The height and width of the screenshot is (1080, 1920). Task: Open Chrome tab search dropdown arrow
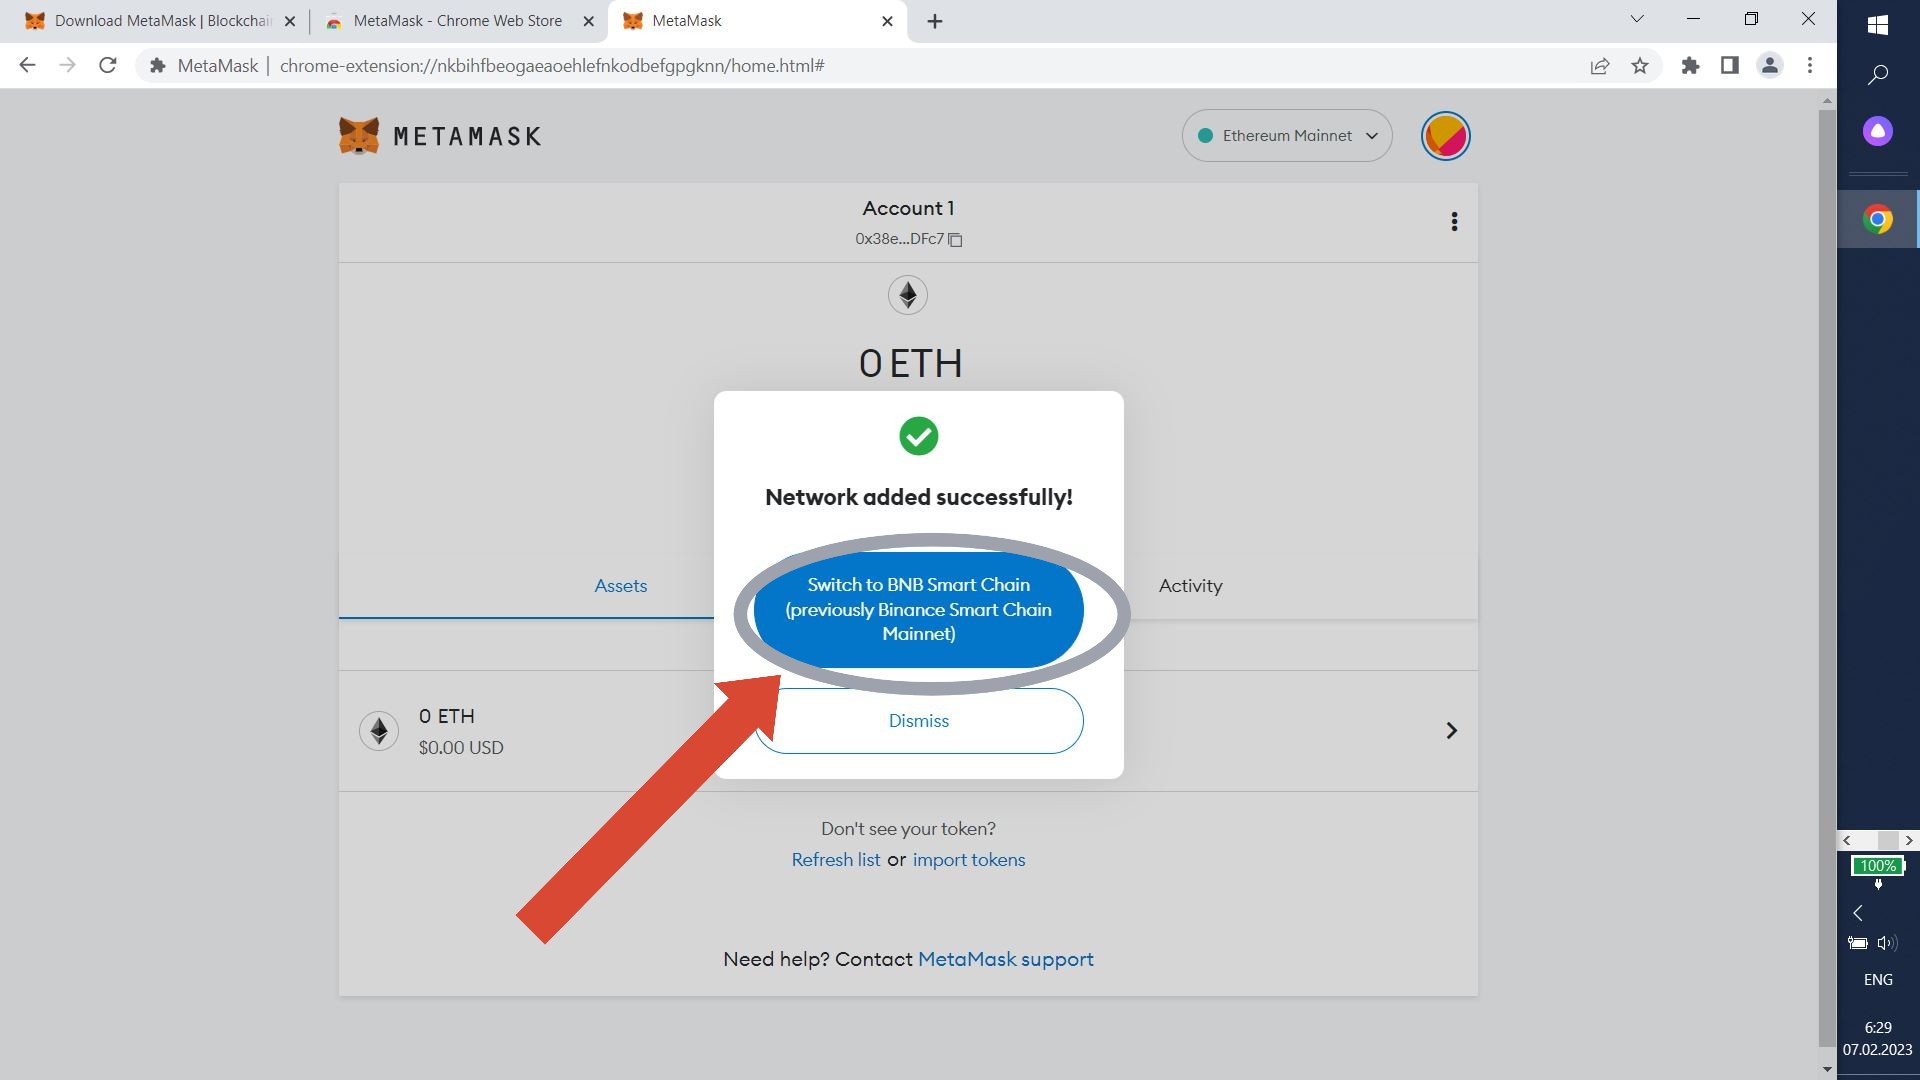pos(1636,20)
